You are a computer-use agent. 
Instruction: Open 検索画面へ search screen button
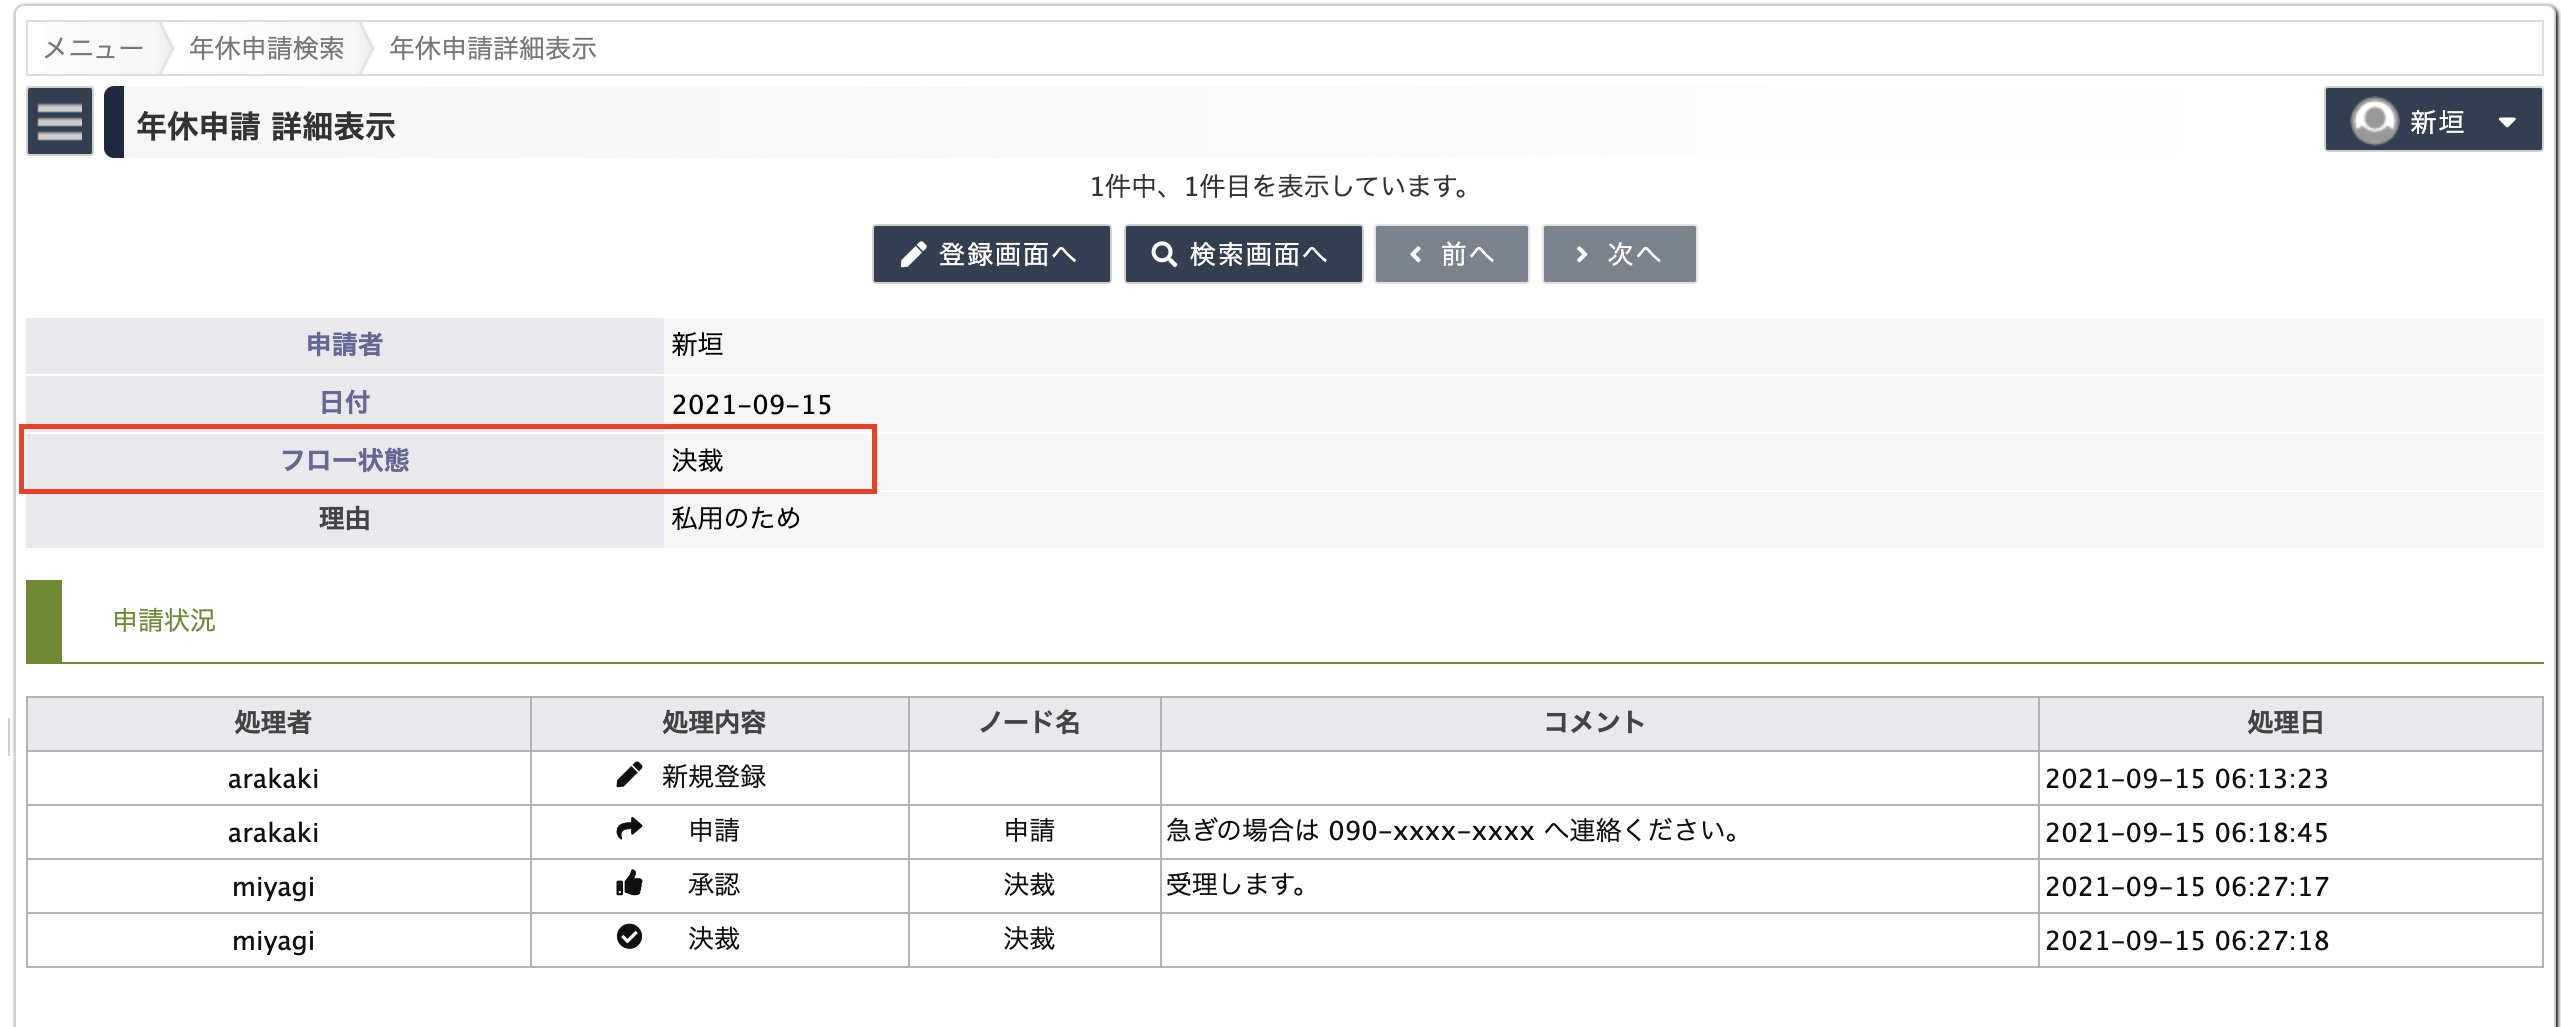pyautogui.click(x=1243, y=254)
